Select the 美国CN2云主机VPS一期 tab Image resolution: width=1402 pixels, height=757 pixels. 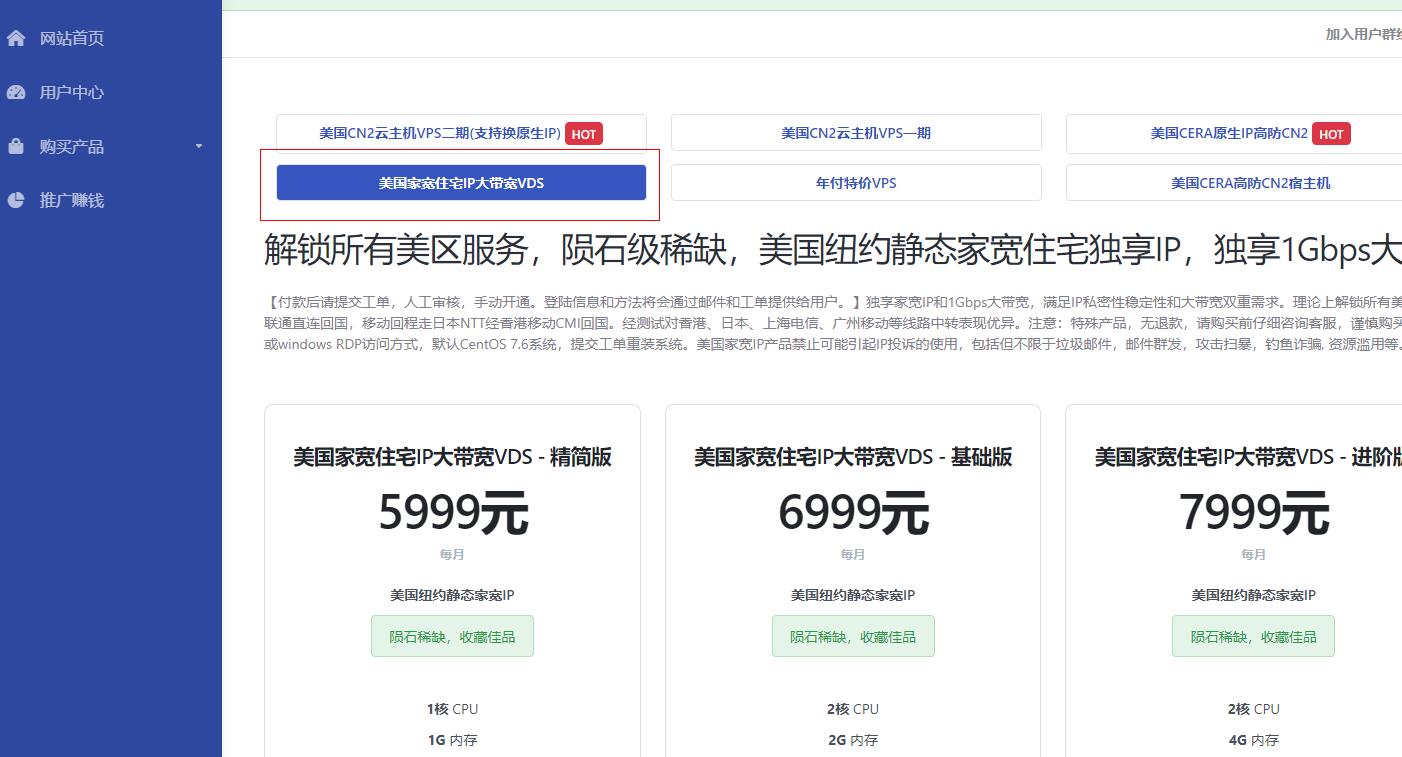tap(856, 133)
